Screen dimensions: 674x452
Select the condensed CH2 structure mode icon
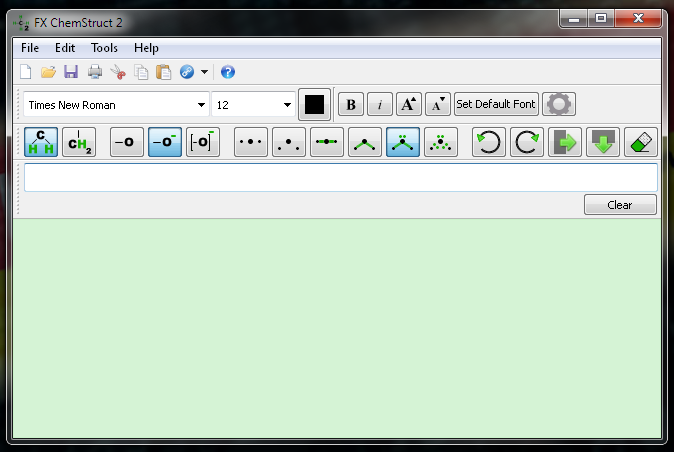pyautogui.click(x=79, y=143)
